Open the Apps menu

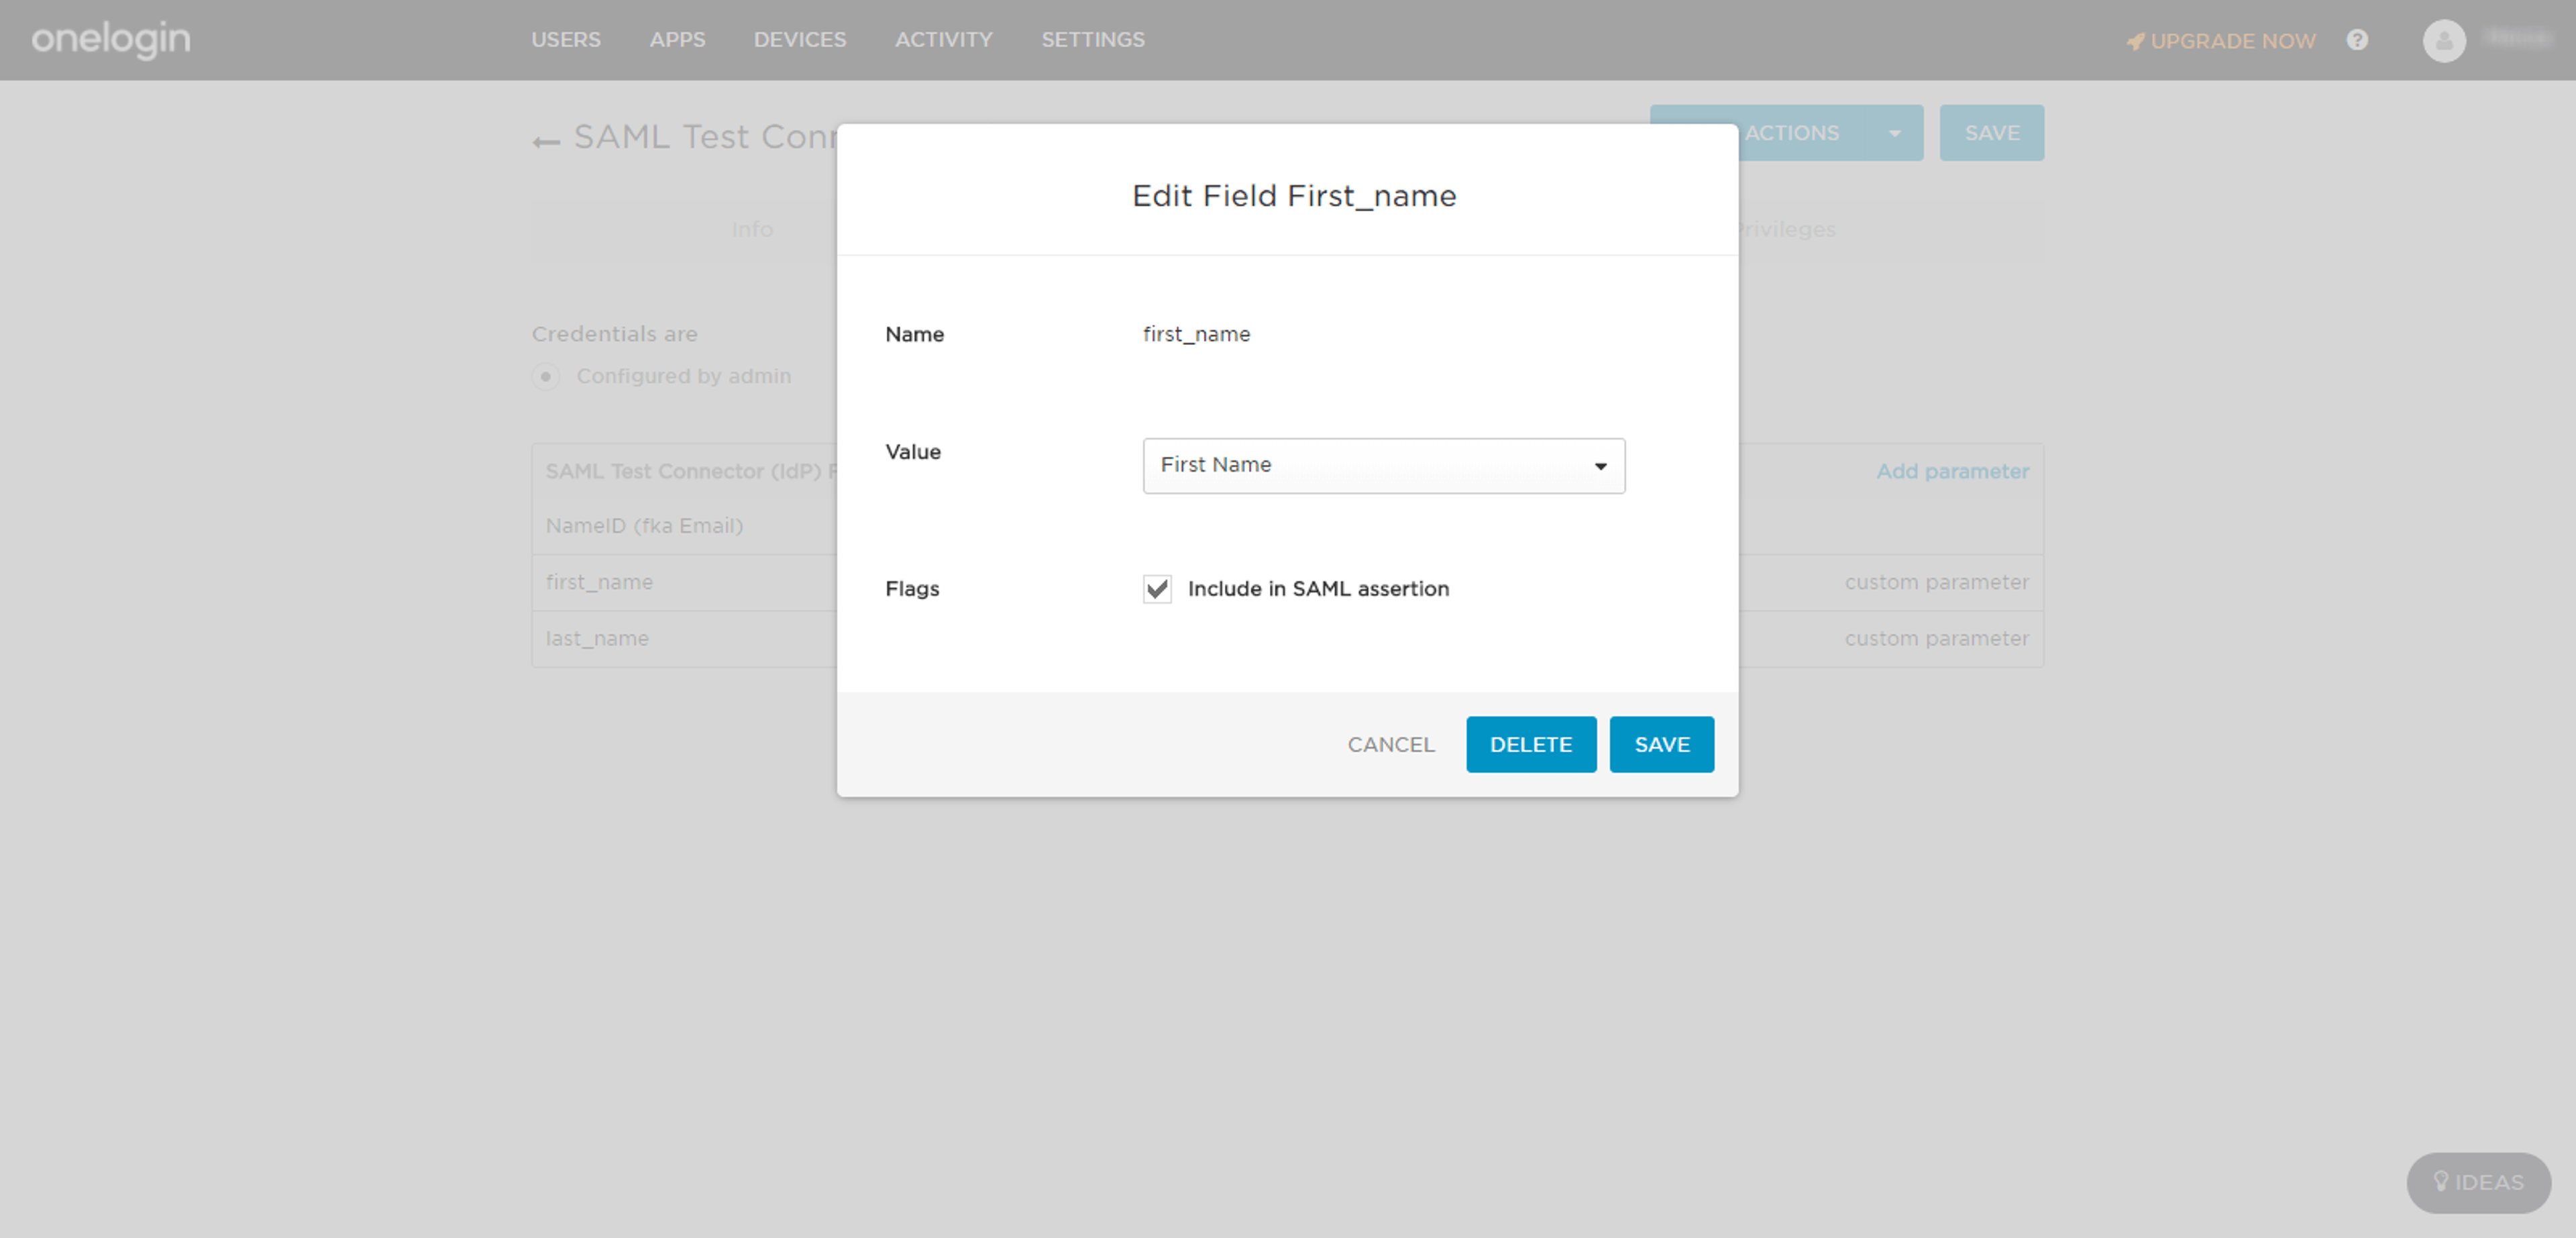click(677, 40)
